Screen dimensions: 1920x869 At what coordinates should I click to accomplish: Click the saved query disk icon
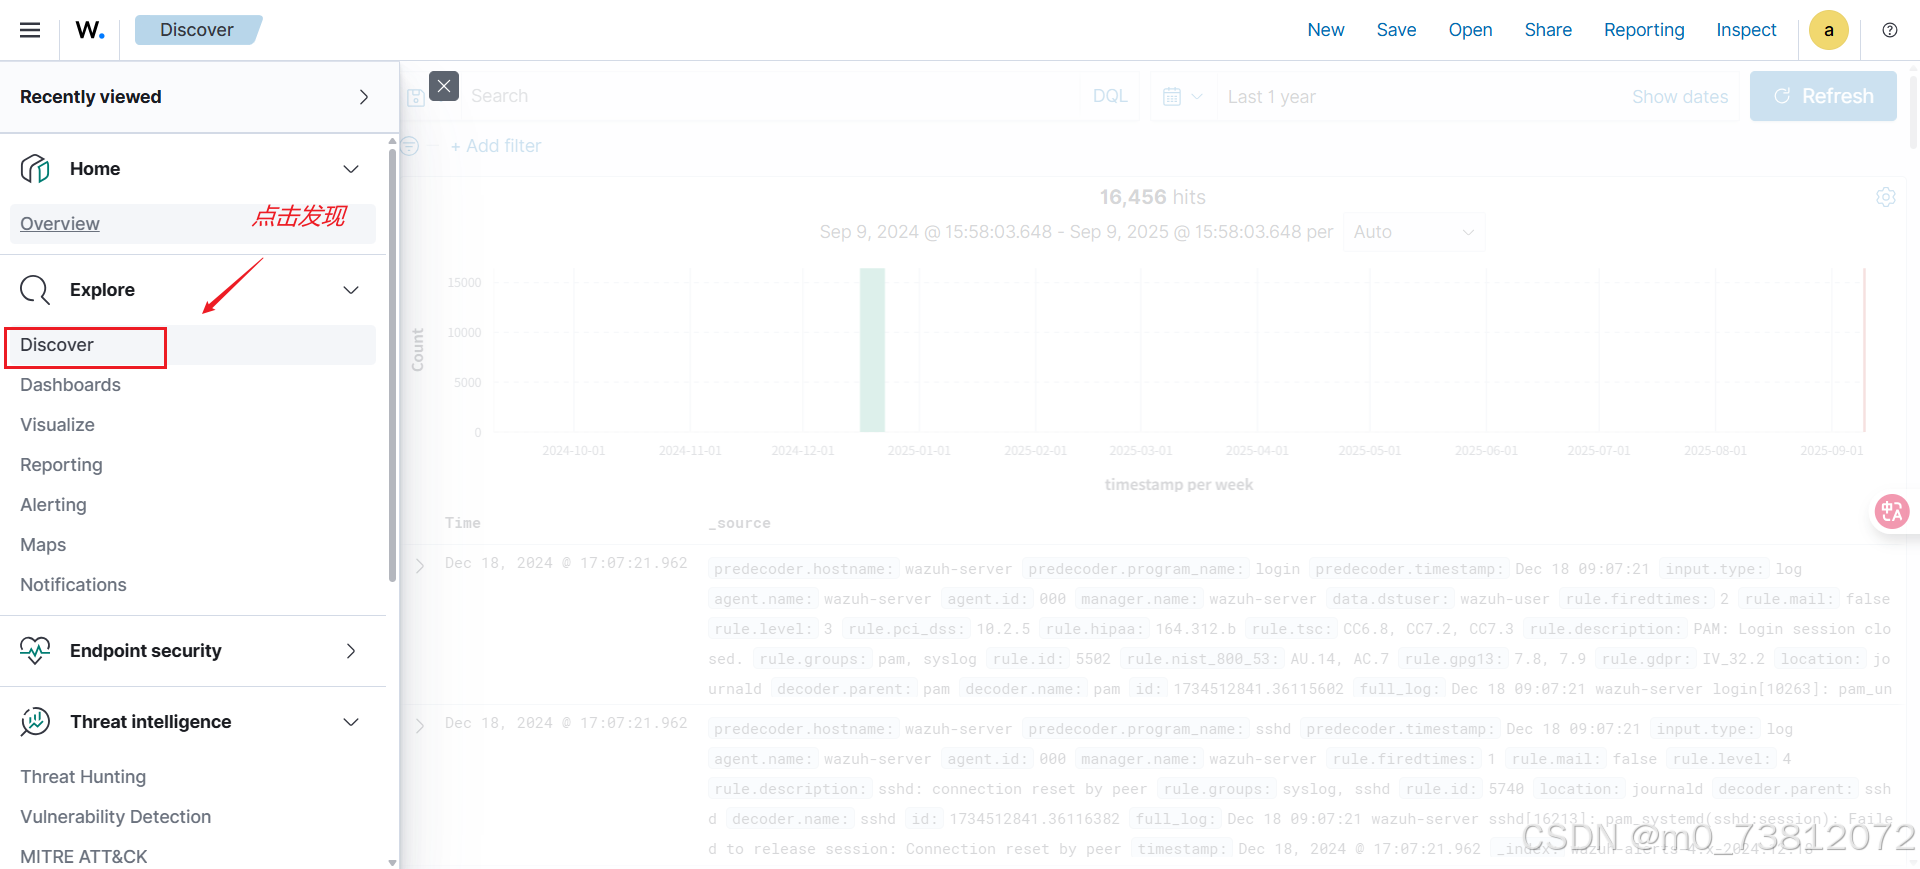(x=416, y=97)
